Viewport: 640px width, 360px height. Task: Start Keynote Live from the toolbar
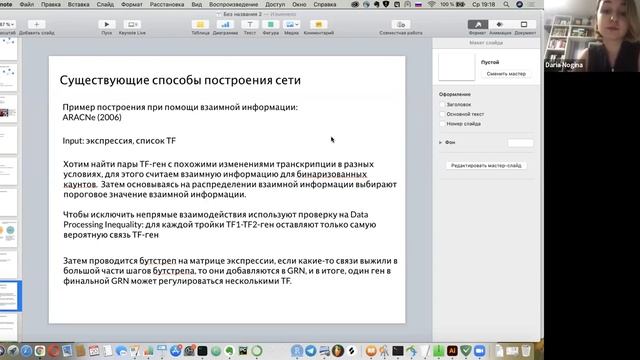point(132,24)
